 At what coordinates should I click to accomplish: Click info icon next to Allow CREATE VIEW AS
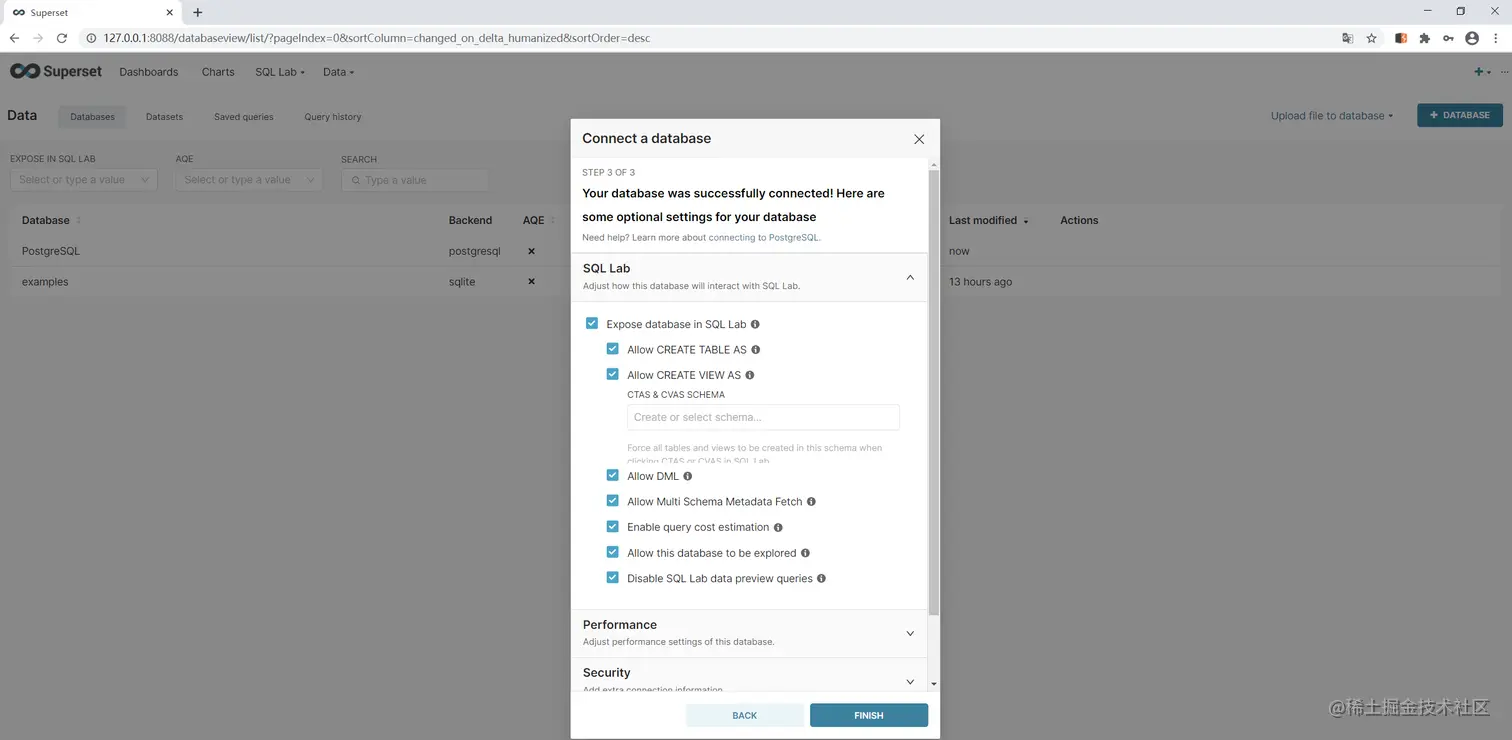click(750, 375)
